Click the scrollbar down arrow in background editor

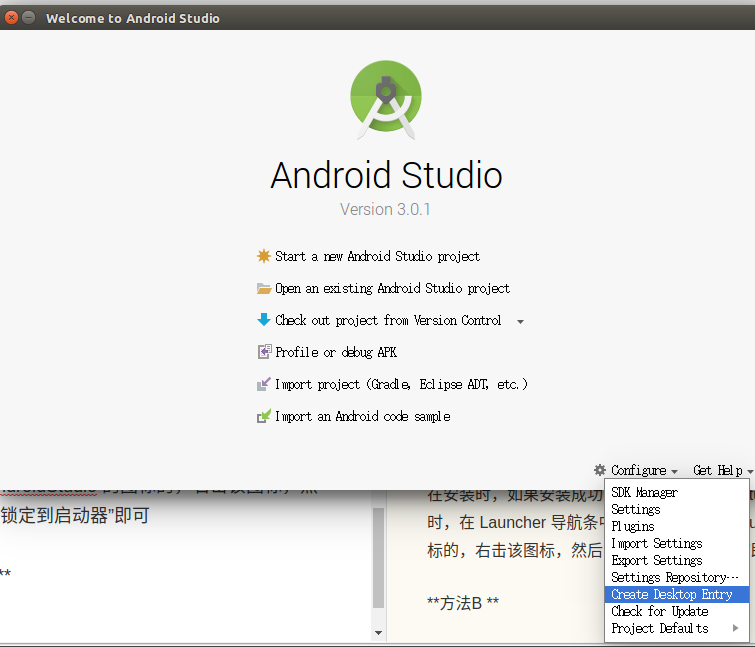pos(378,633)
